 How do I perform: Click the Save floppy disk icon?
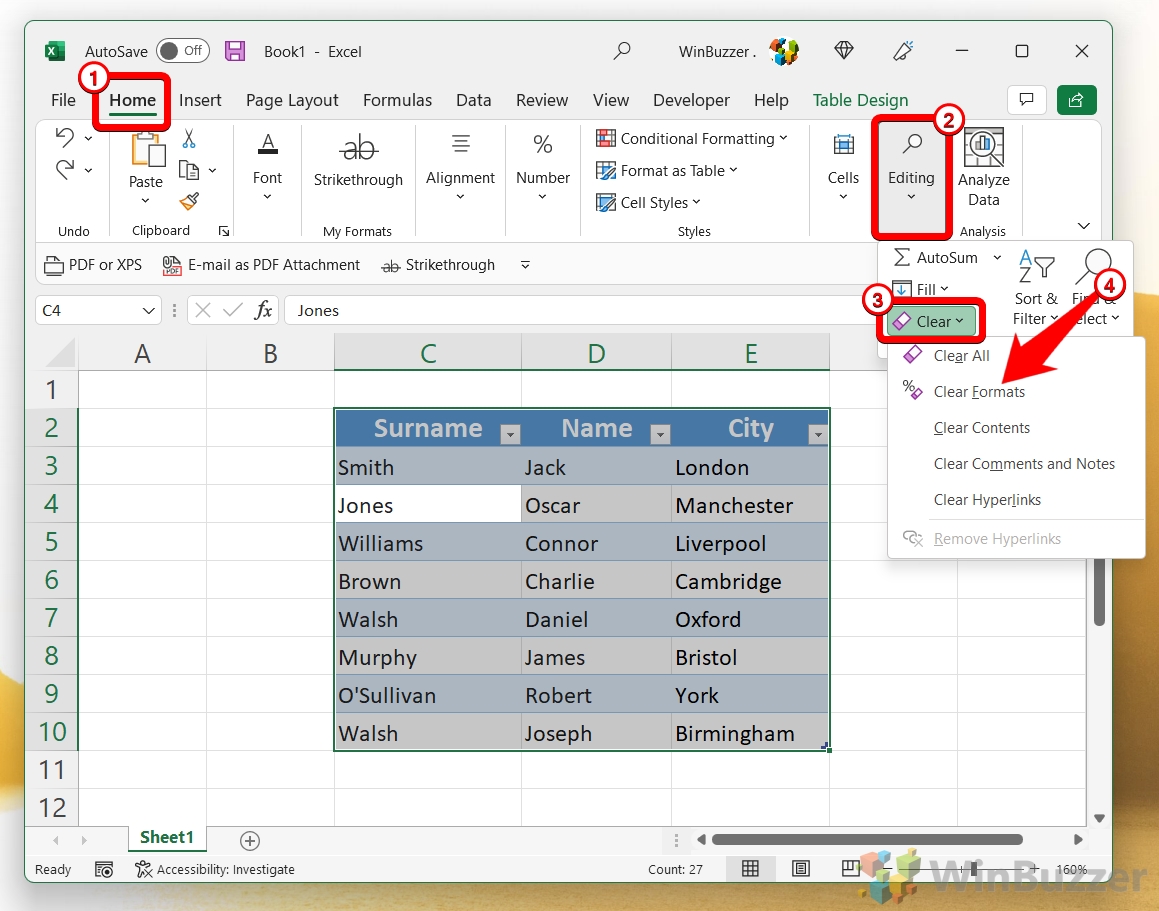pyautogui.click(x=235, y=51)
